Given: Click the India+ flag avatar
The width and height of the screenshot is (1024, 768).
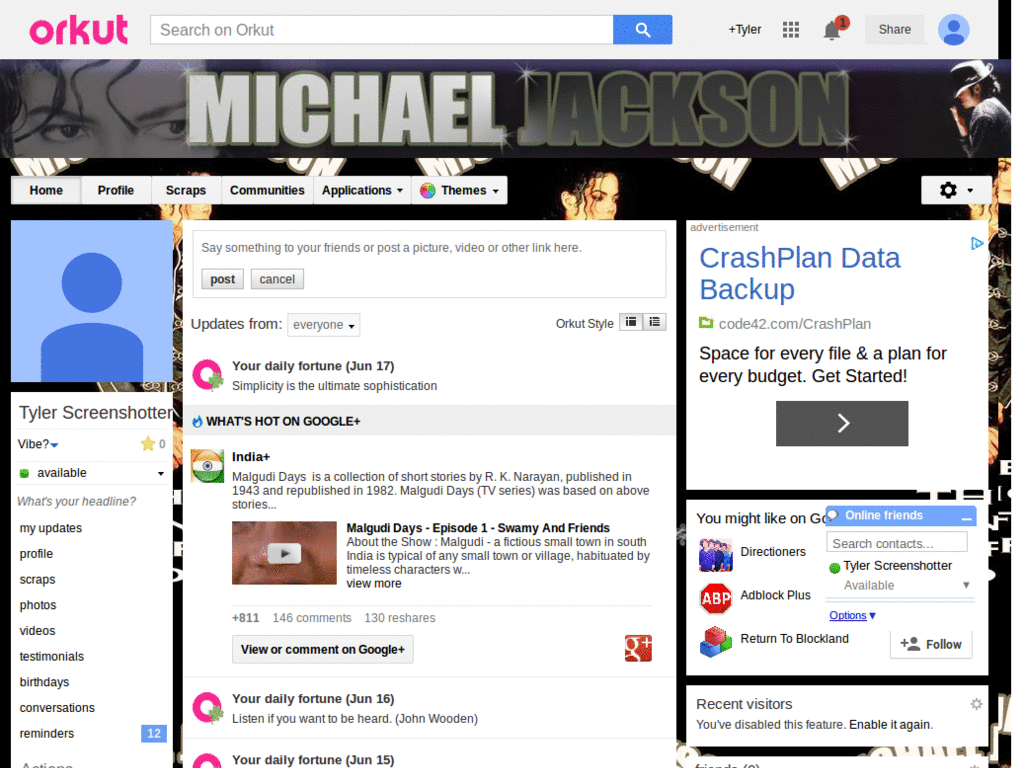Looking at the screenshot, I should coord(208,466).
